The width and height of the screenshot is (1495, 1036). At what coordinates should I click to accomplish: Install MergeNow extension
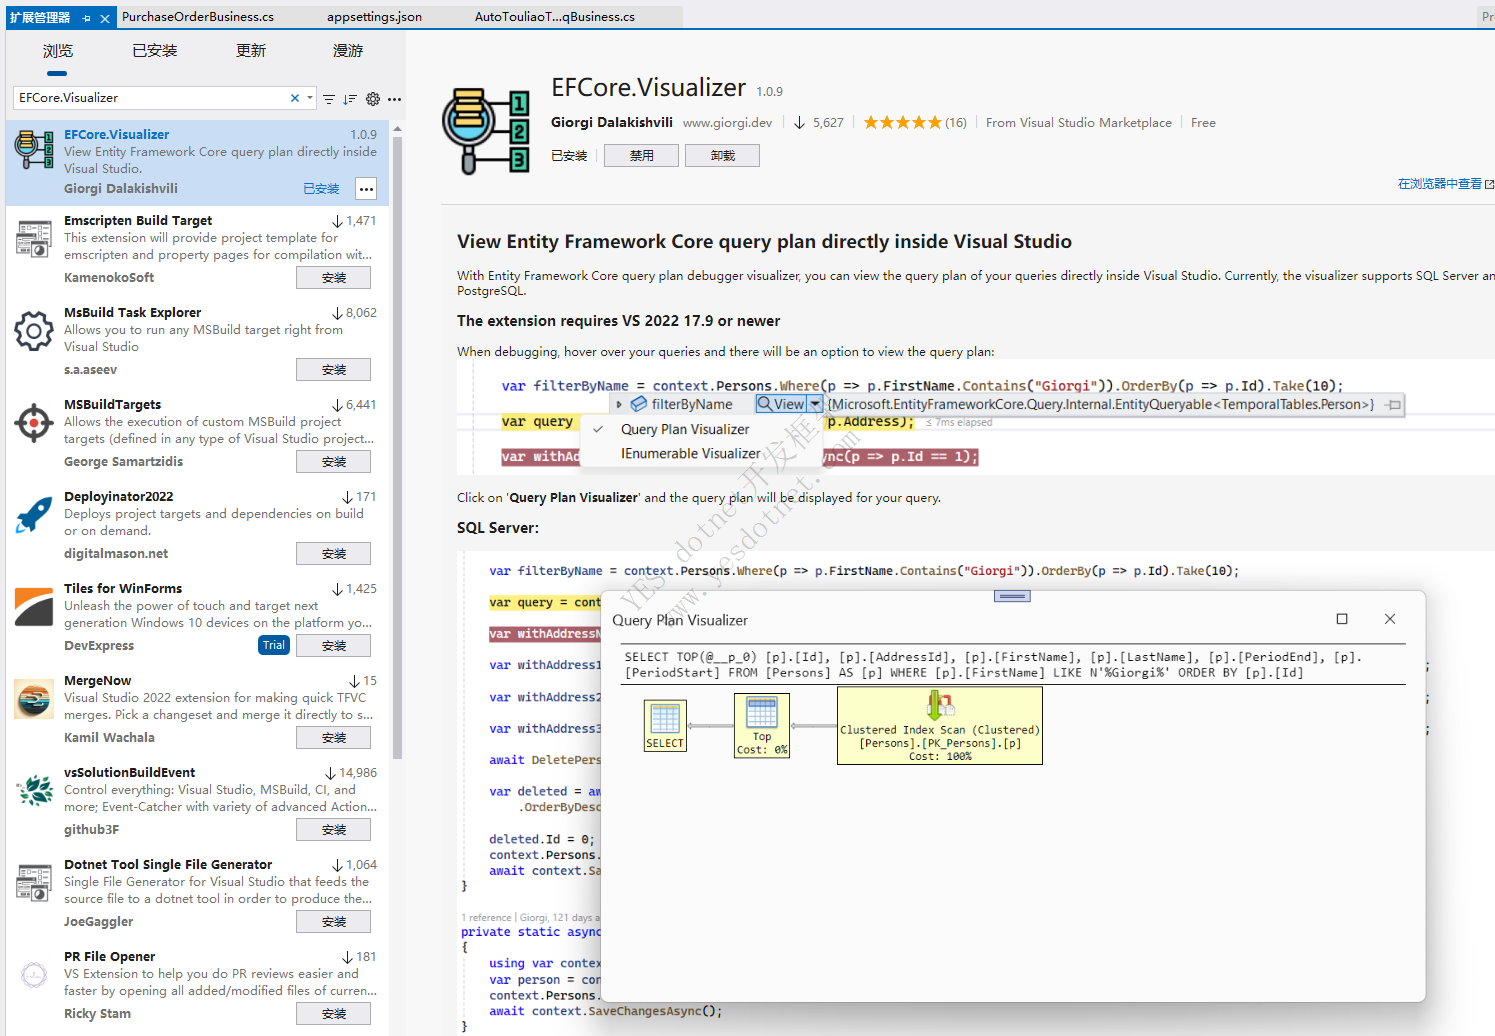(x=333, y=738)
